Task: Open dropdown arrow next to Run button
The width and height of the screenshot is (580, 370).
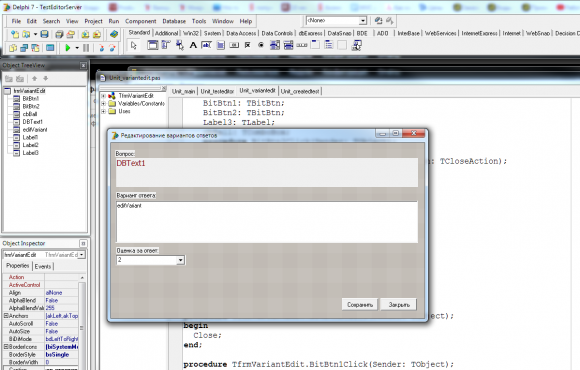Action: (x=77, y=48)
